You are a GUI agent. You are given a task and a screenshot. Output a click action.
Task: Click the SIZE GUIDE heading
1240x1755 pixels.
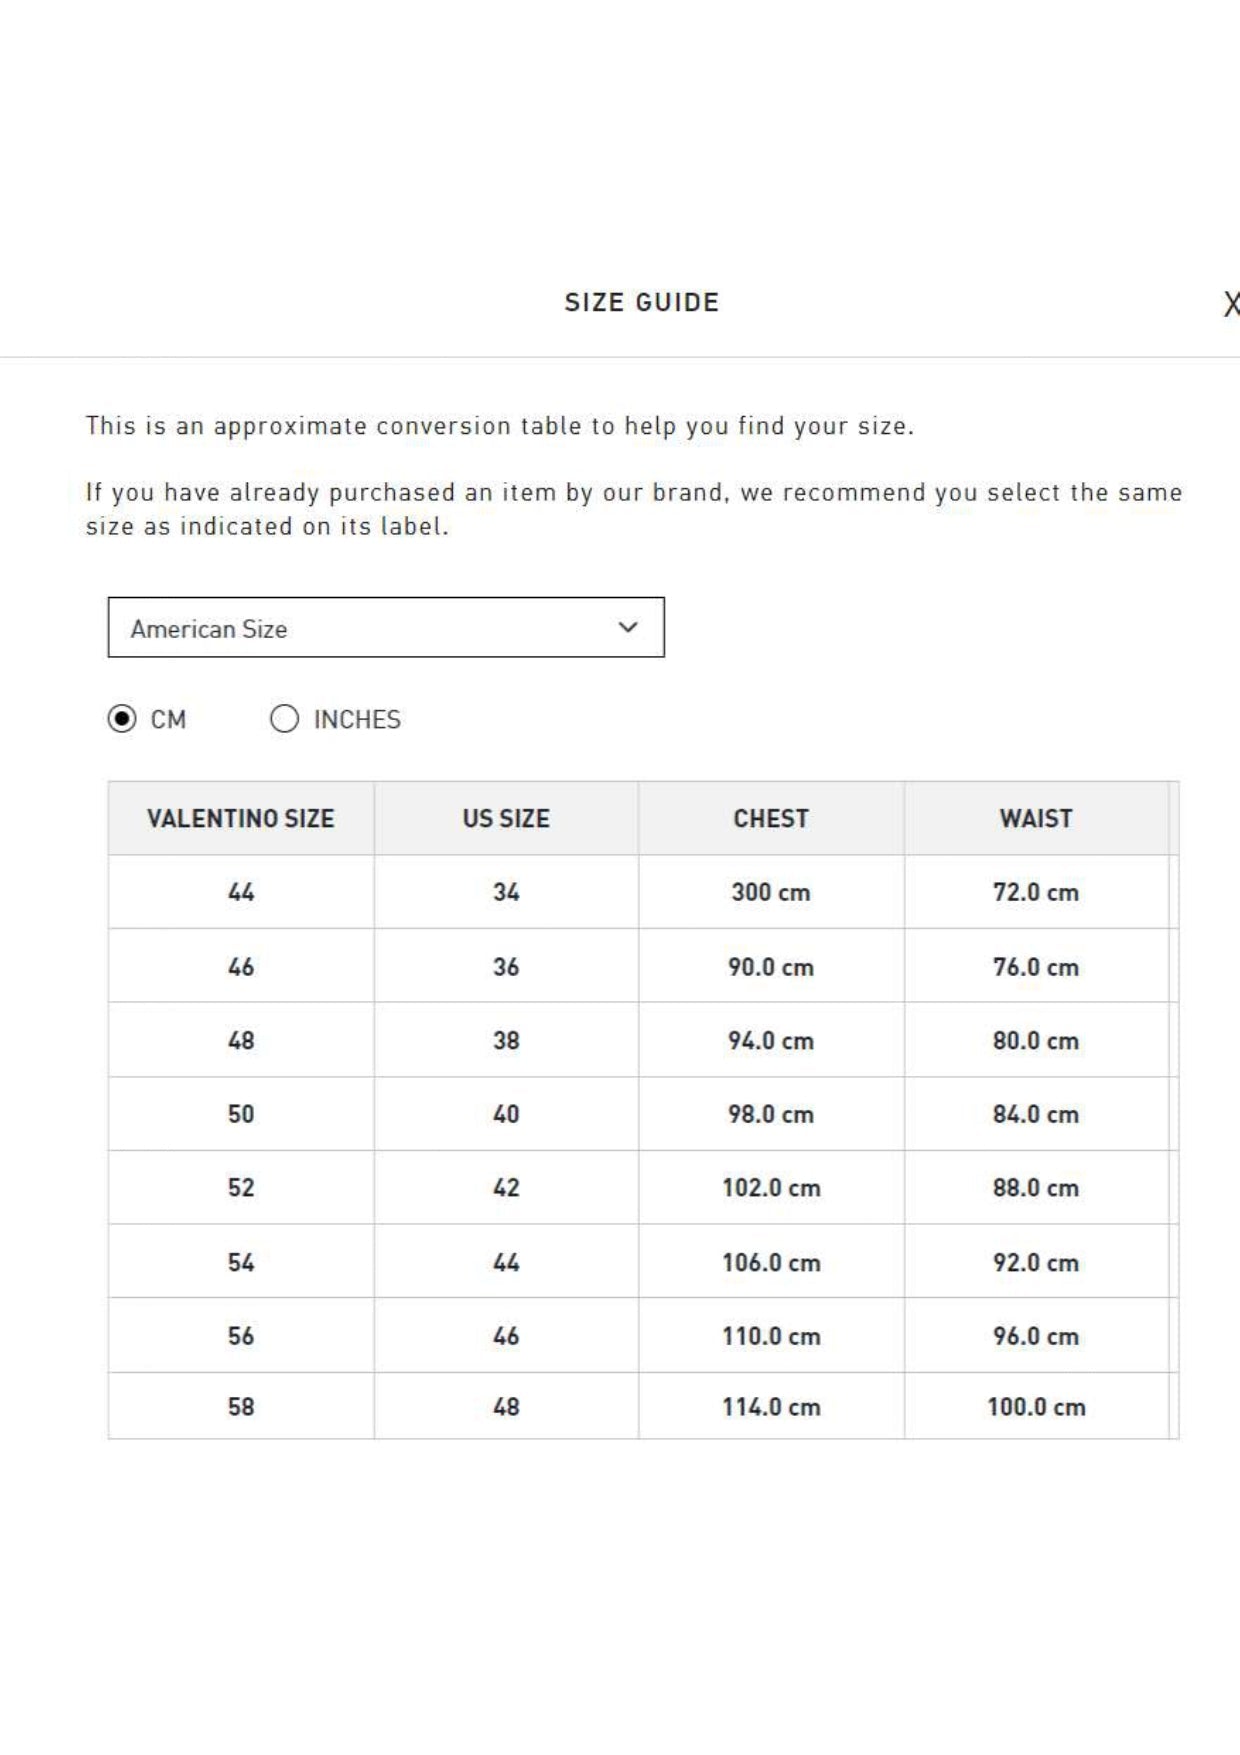[x=642, y=303]
